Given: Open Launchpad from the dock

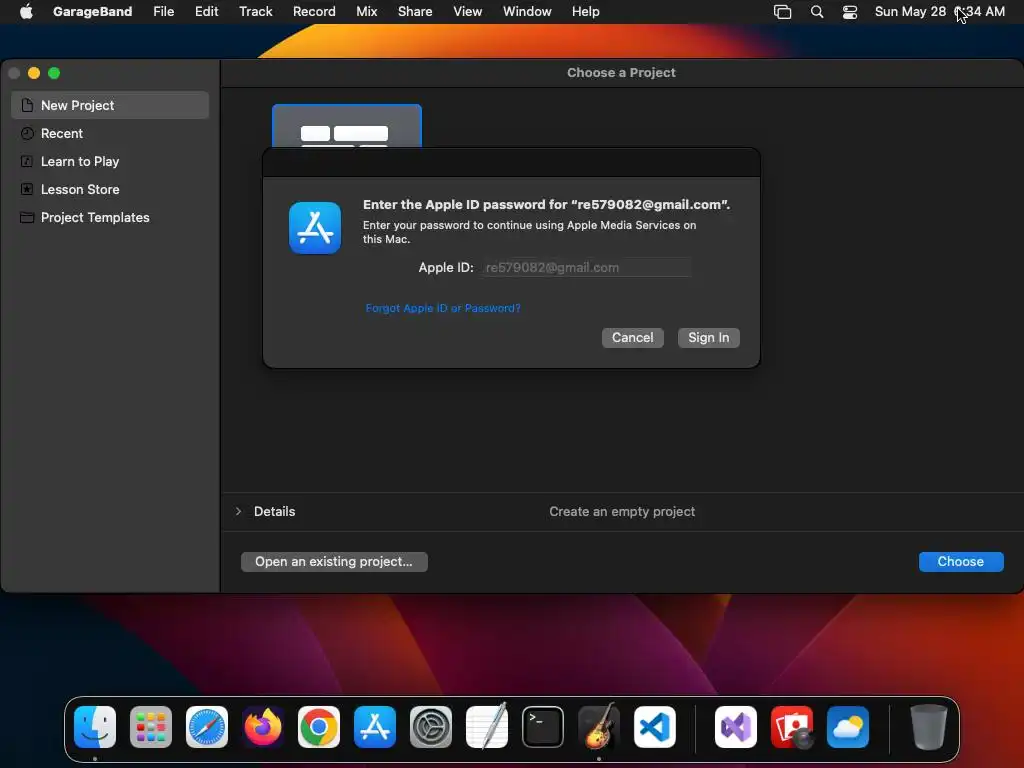Looking at the screenshot, I should (151, 727).
